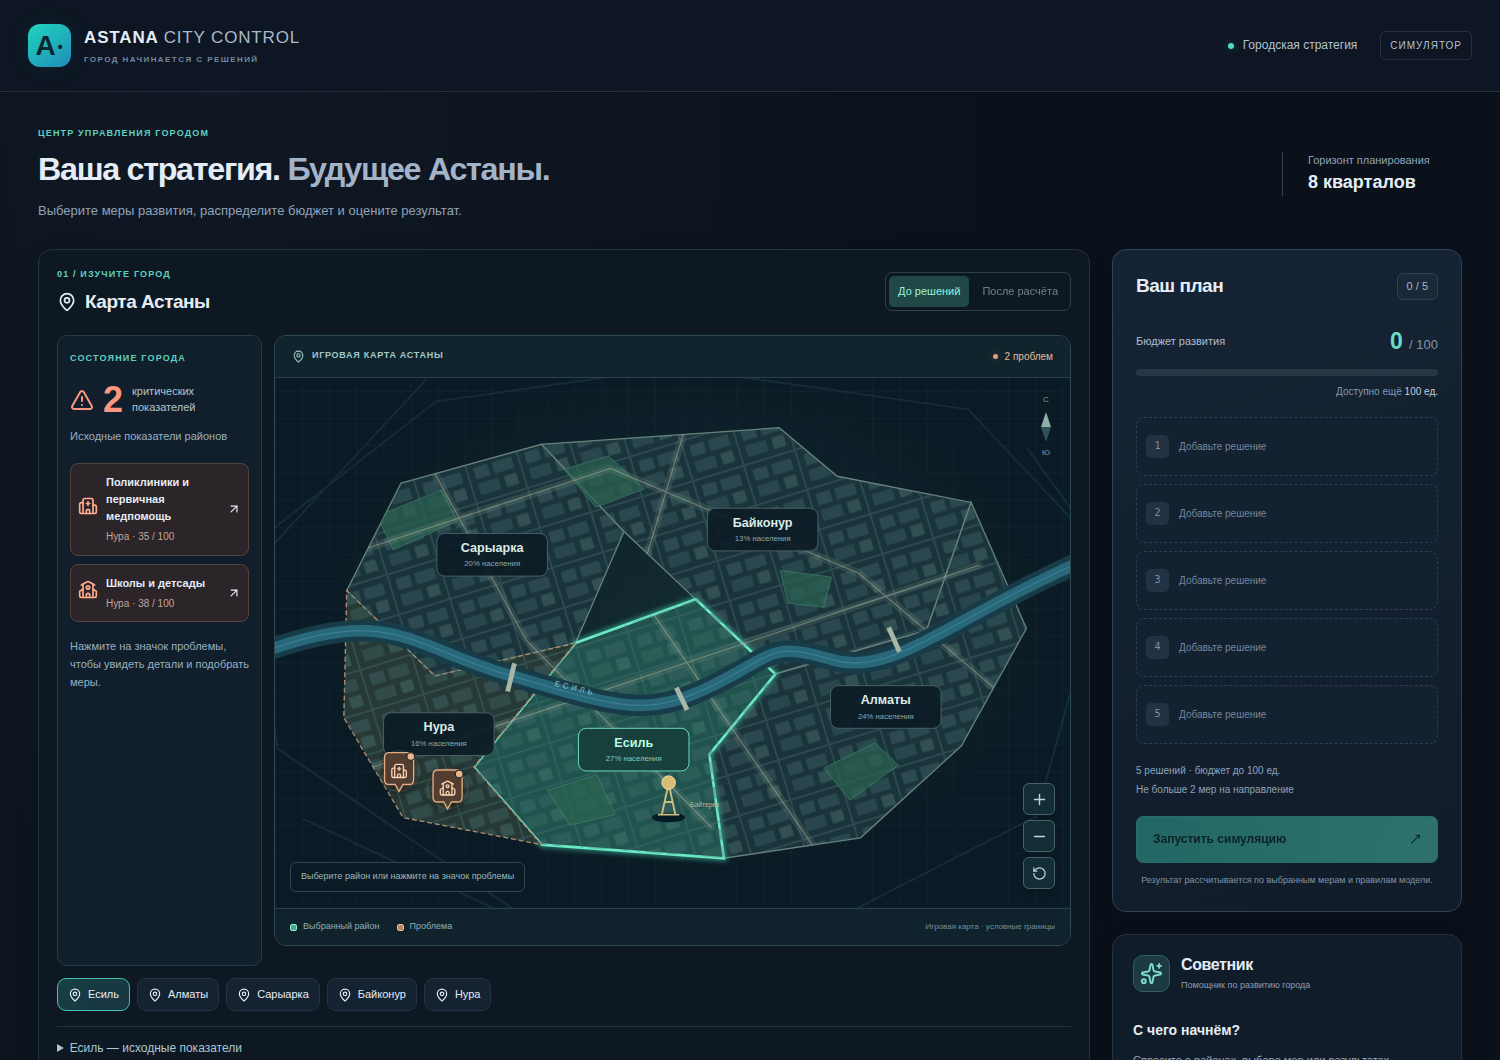The width and height of the screenshot is (1500, 1060).
Task: Select the Есиль district chip below the map
Action: pyautogui.click(x=93, y=994)
